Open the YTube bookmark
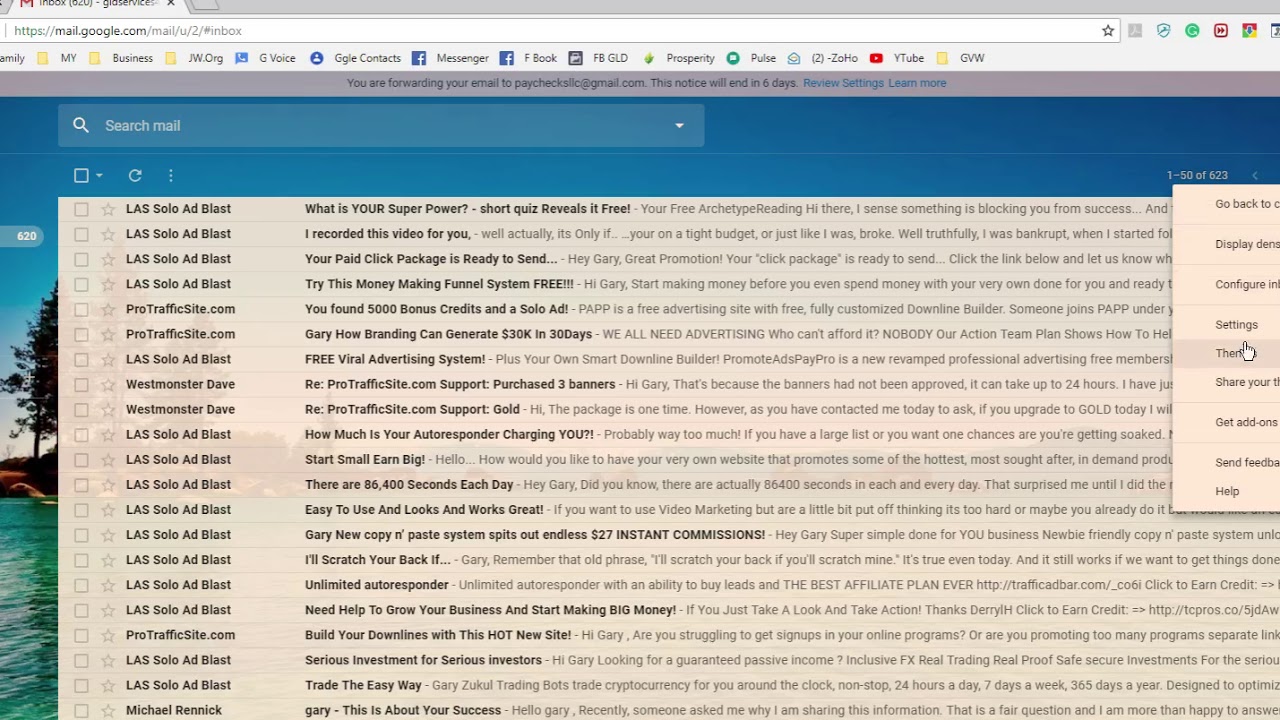This screenshot has width=1280, height=720. coord(897,58)
